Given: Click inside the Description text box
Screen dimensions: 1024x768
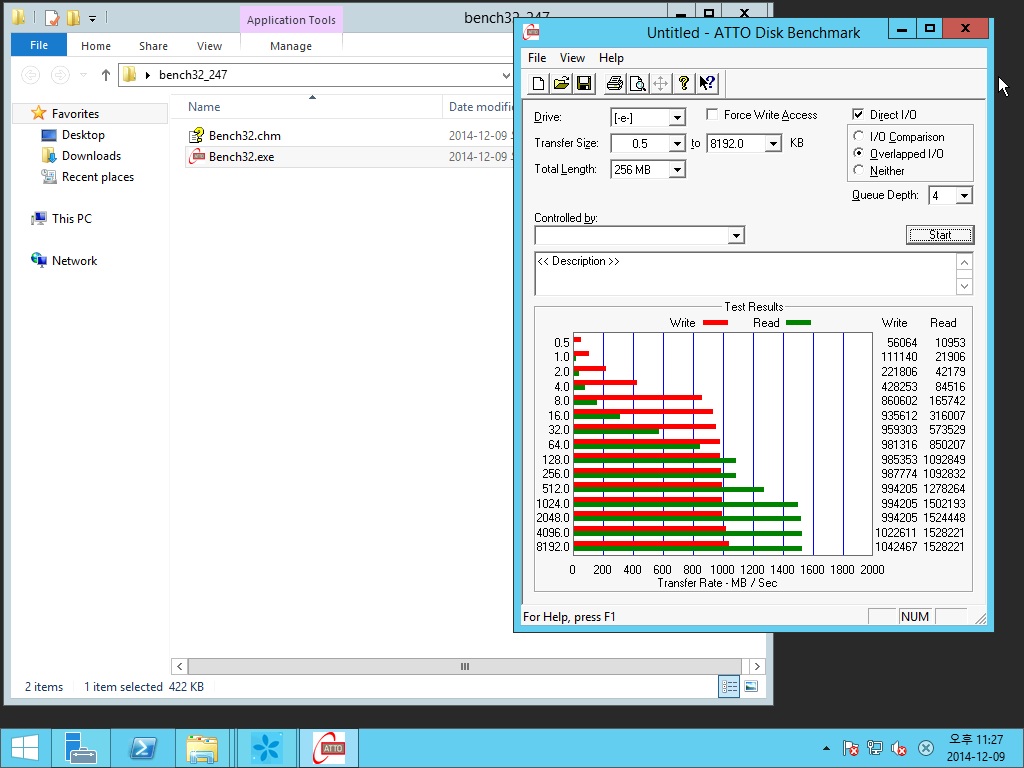Looking at the screenshot, I should [745, 274].
